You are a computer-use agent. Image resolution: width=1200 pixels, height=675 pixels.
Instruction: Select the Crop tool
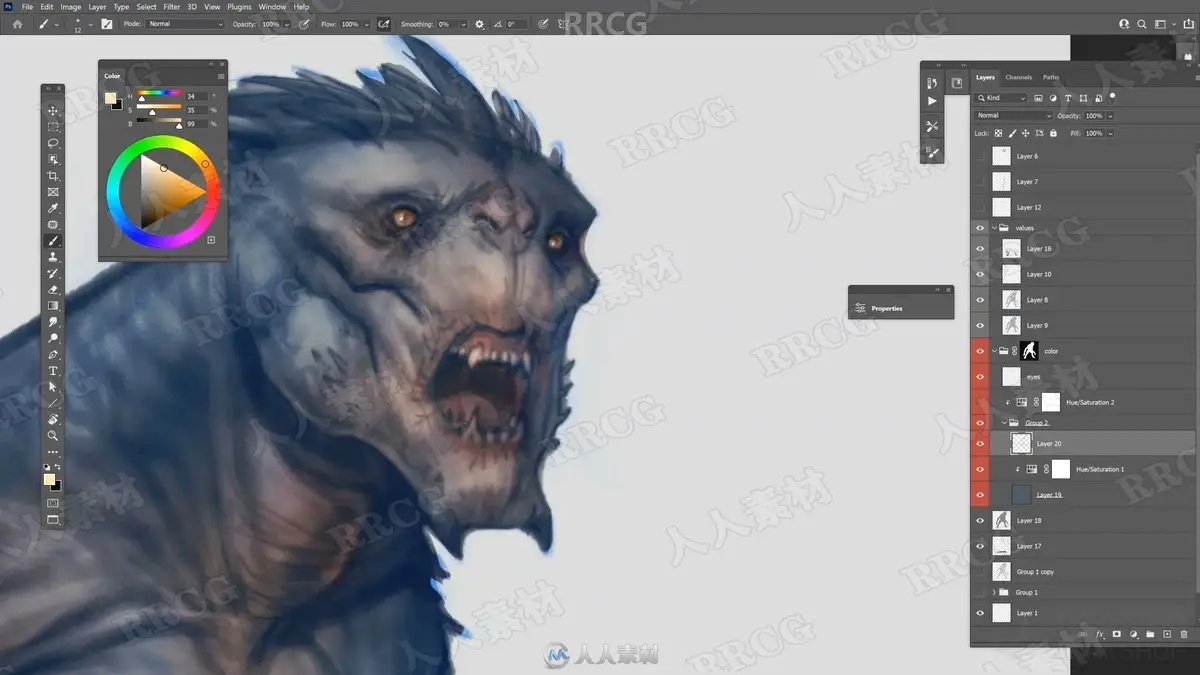(x=53, y=176)
